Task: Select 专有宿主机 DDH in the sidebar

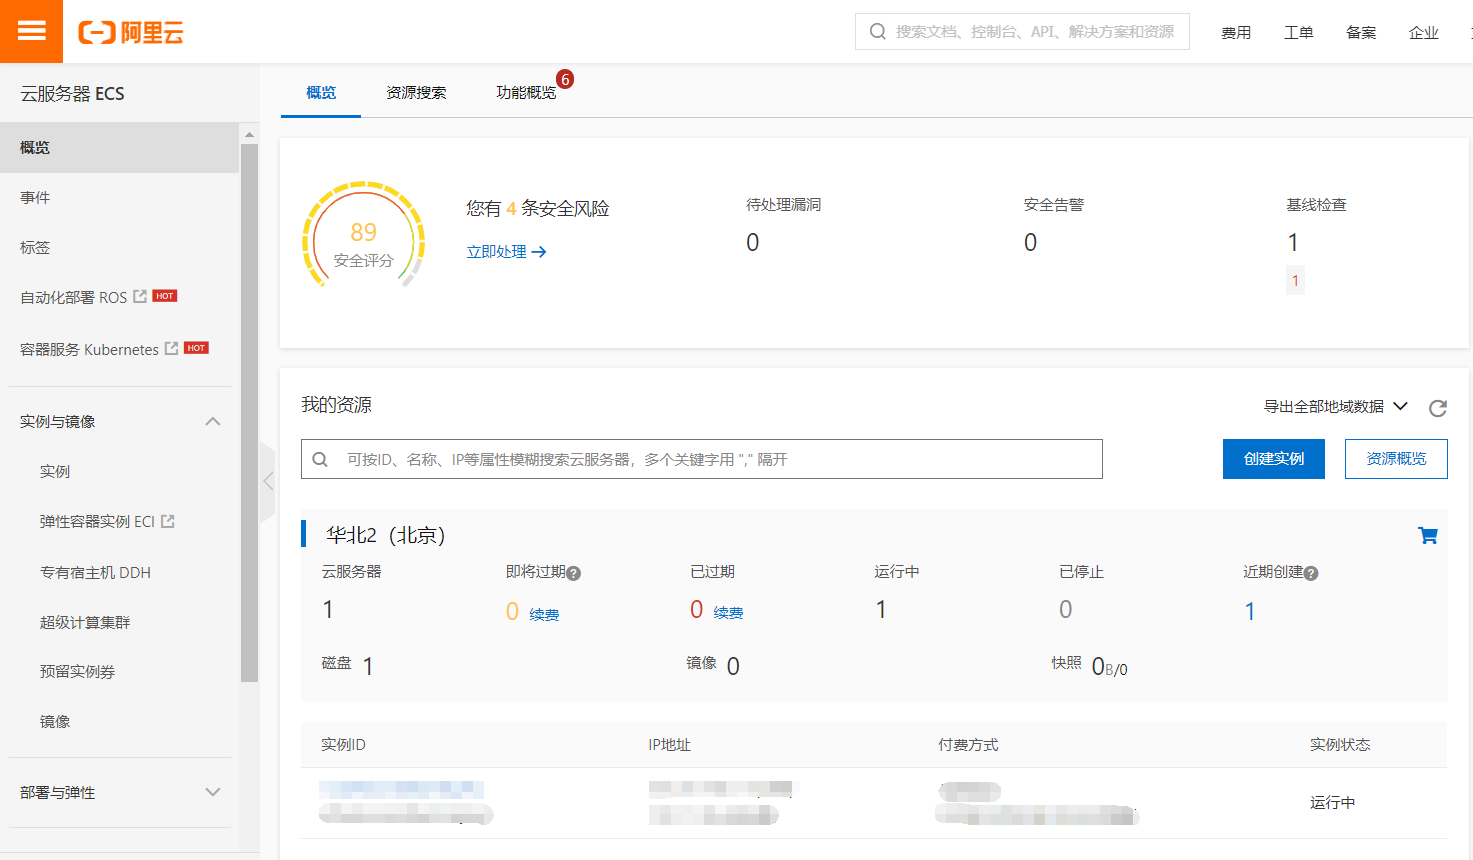Action: pos(95,572)
